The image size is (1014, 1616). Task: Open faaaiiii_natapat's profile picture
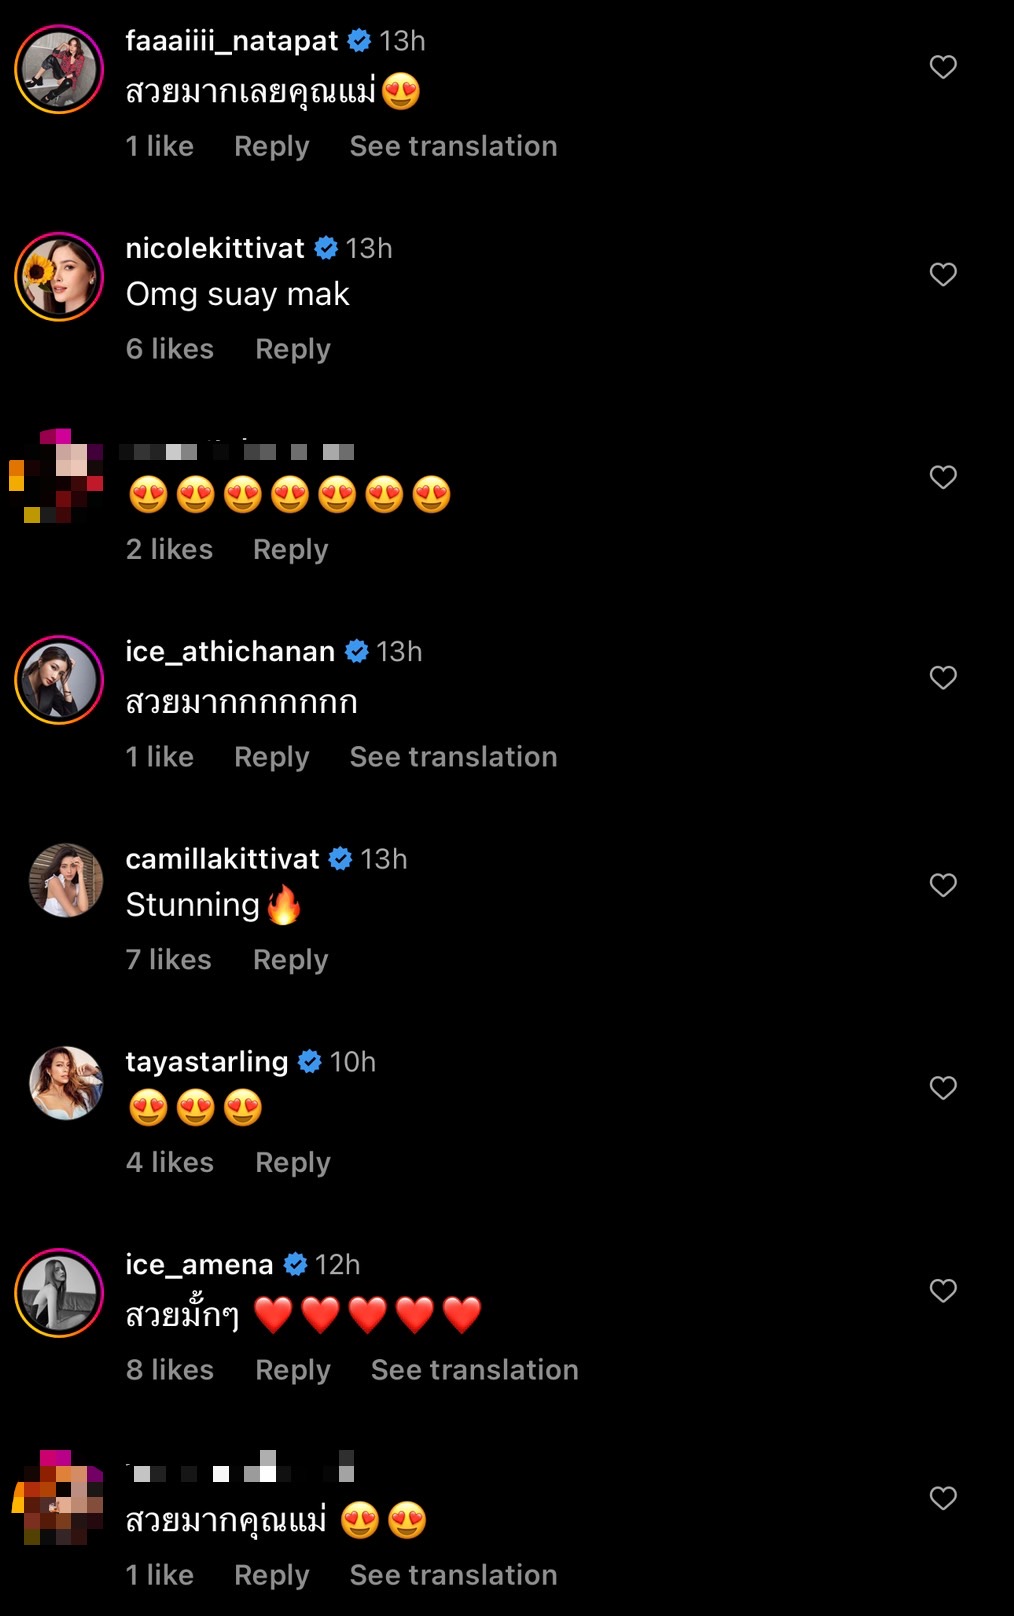point(60,69)
